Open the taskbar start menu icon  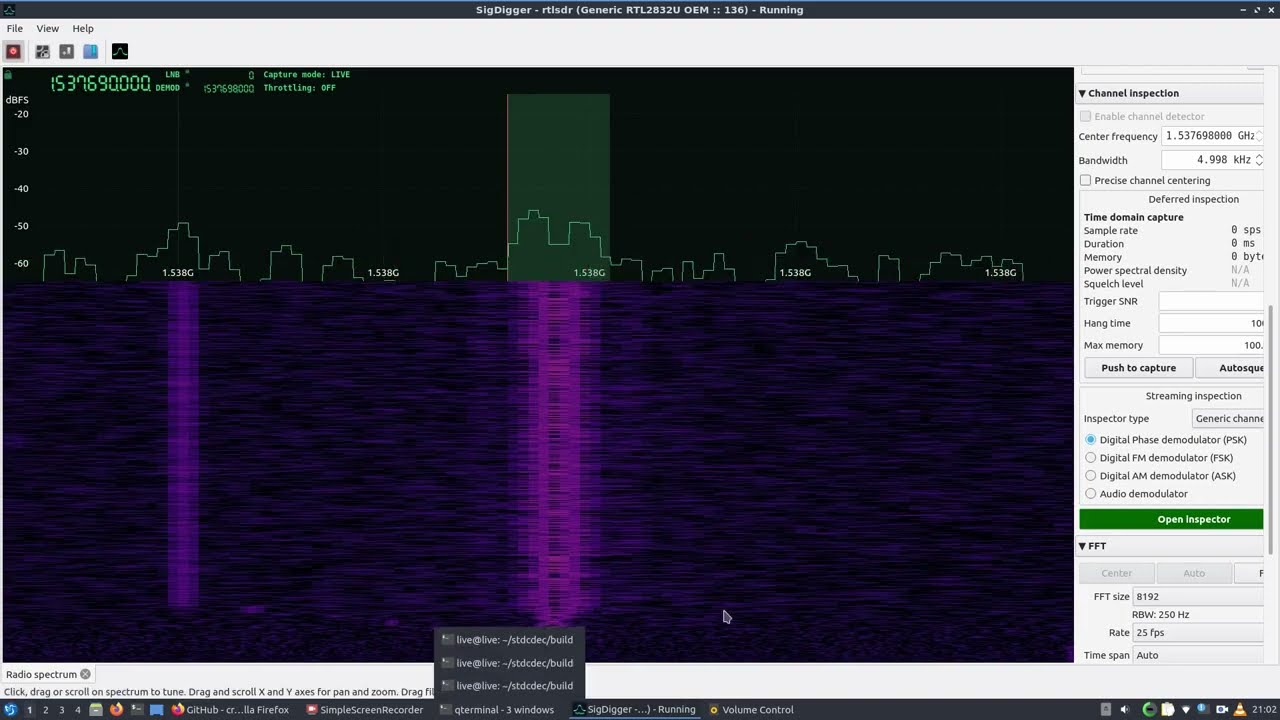10,710
